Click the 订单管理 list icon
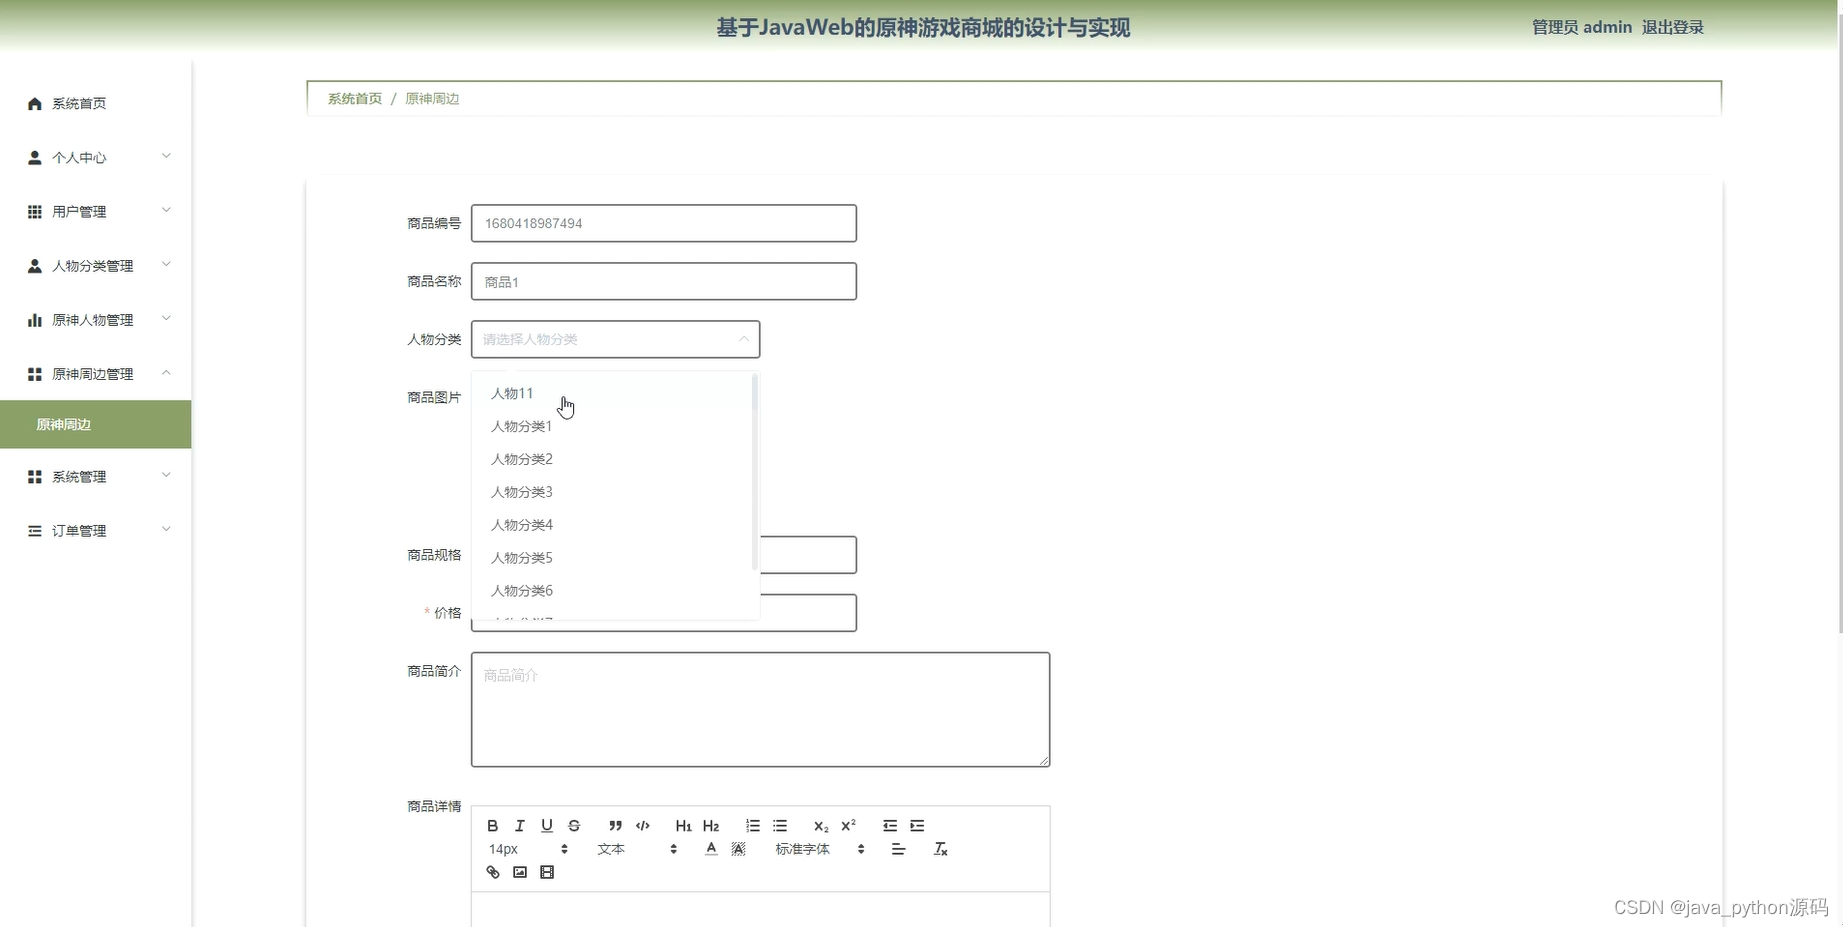1843x927 pixels. click(x=35, y=531)
